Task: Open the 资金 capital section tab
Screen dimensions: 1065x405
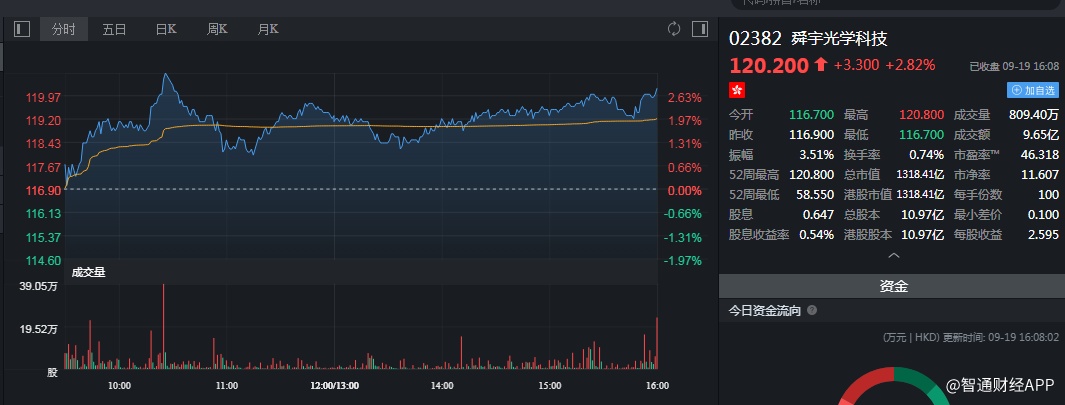Action: pos(893,286)
